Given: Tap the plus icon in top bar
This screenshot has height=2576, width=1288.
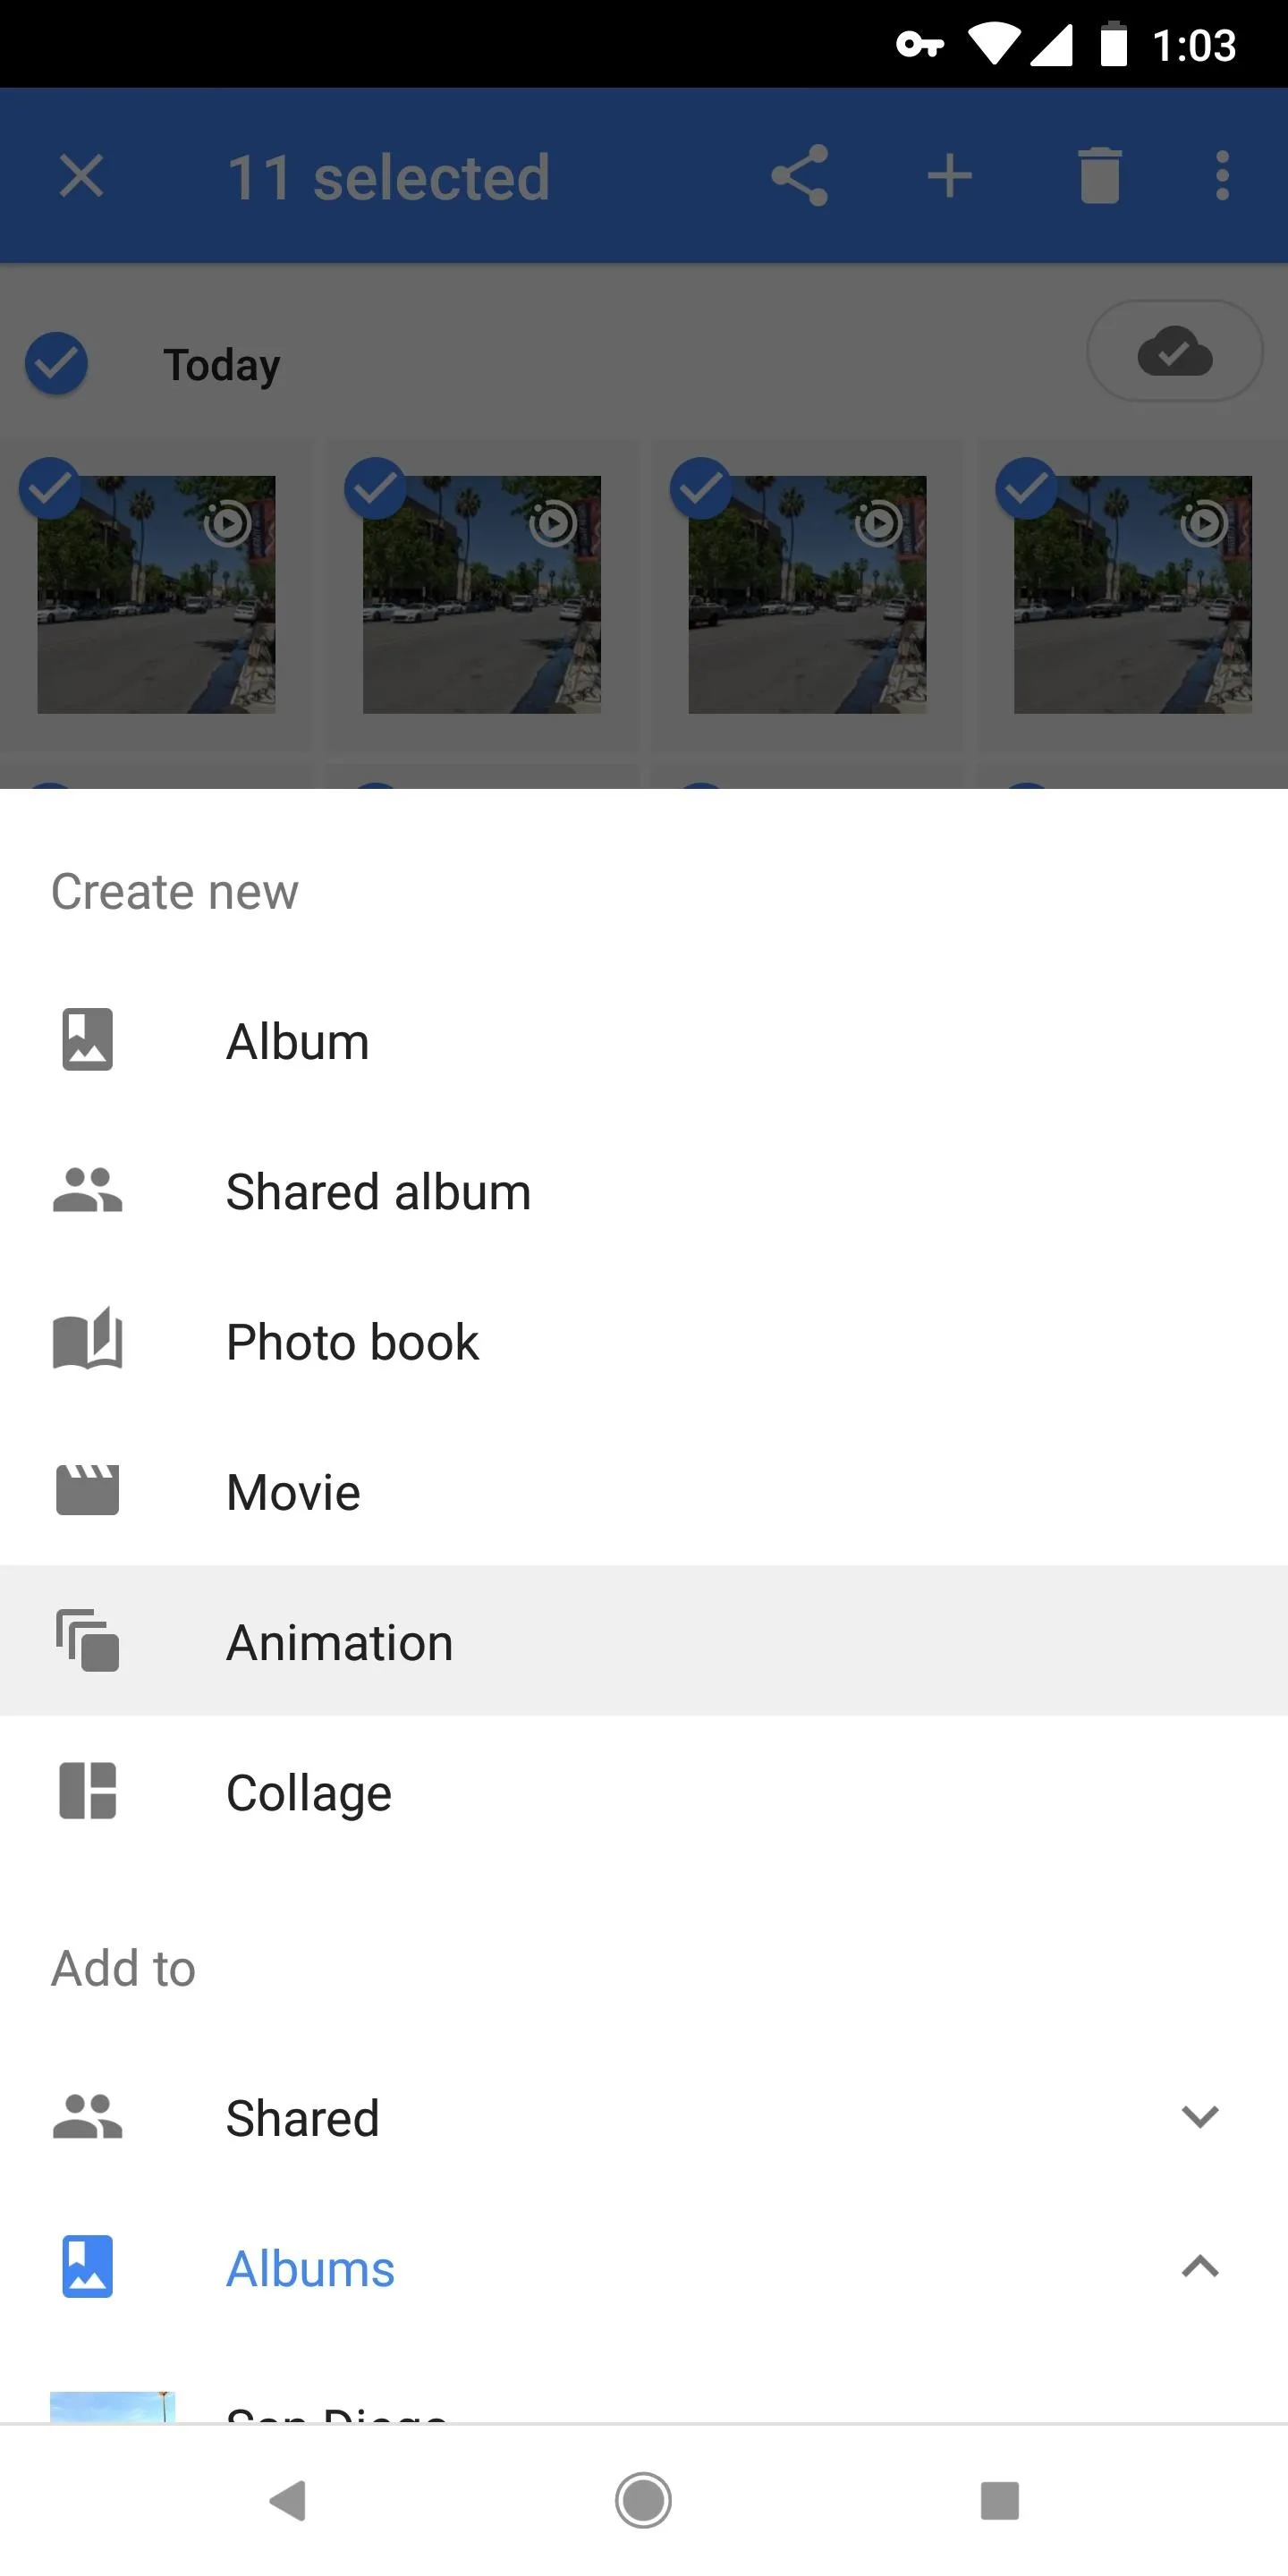Looking at the screenshot, I should (x=949, y=177).
